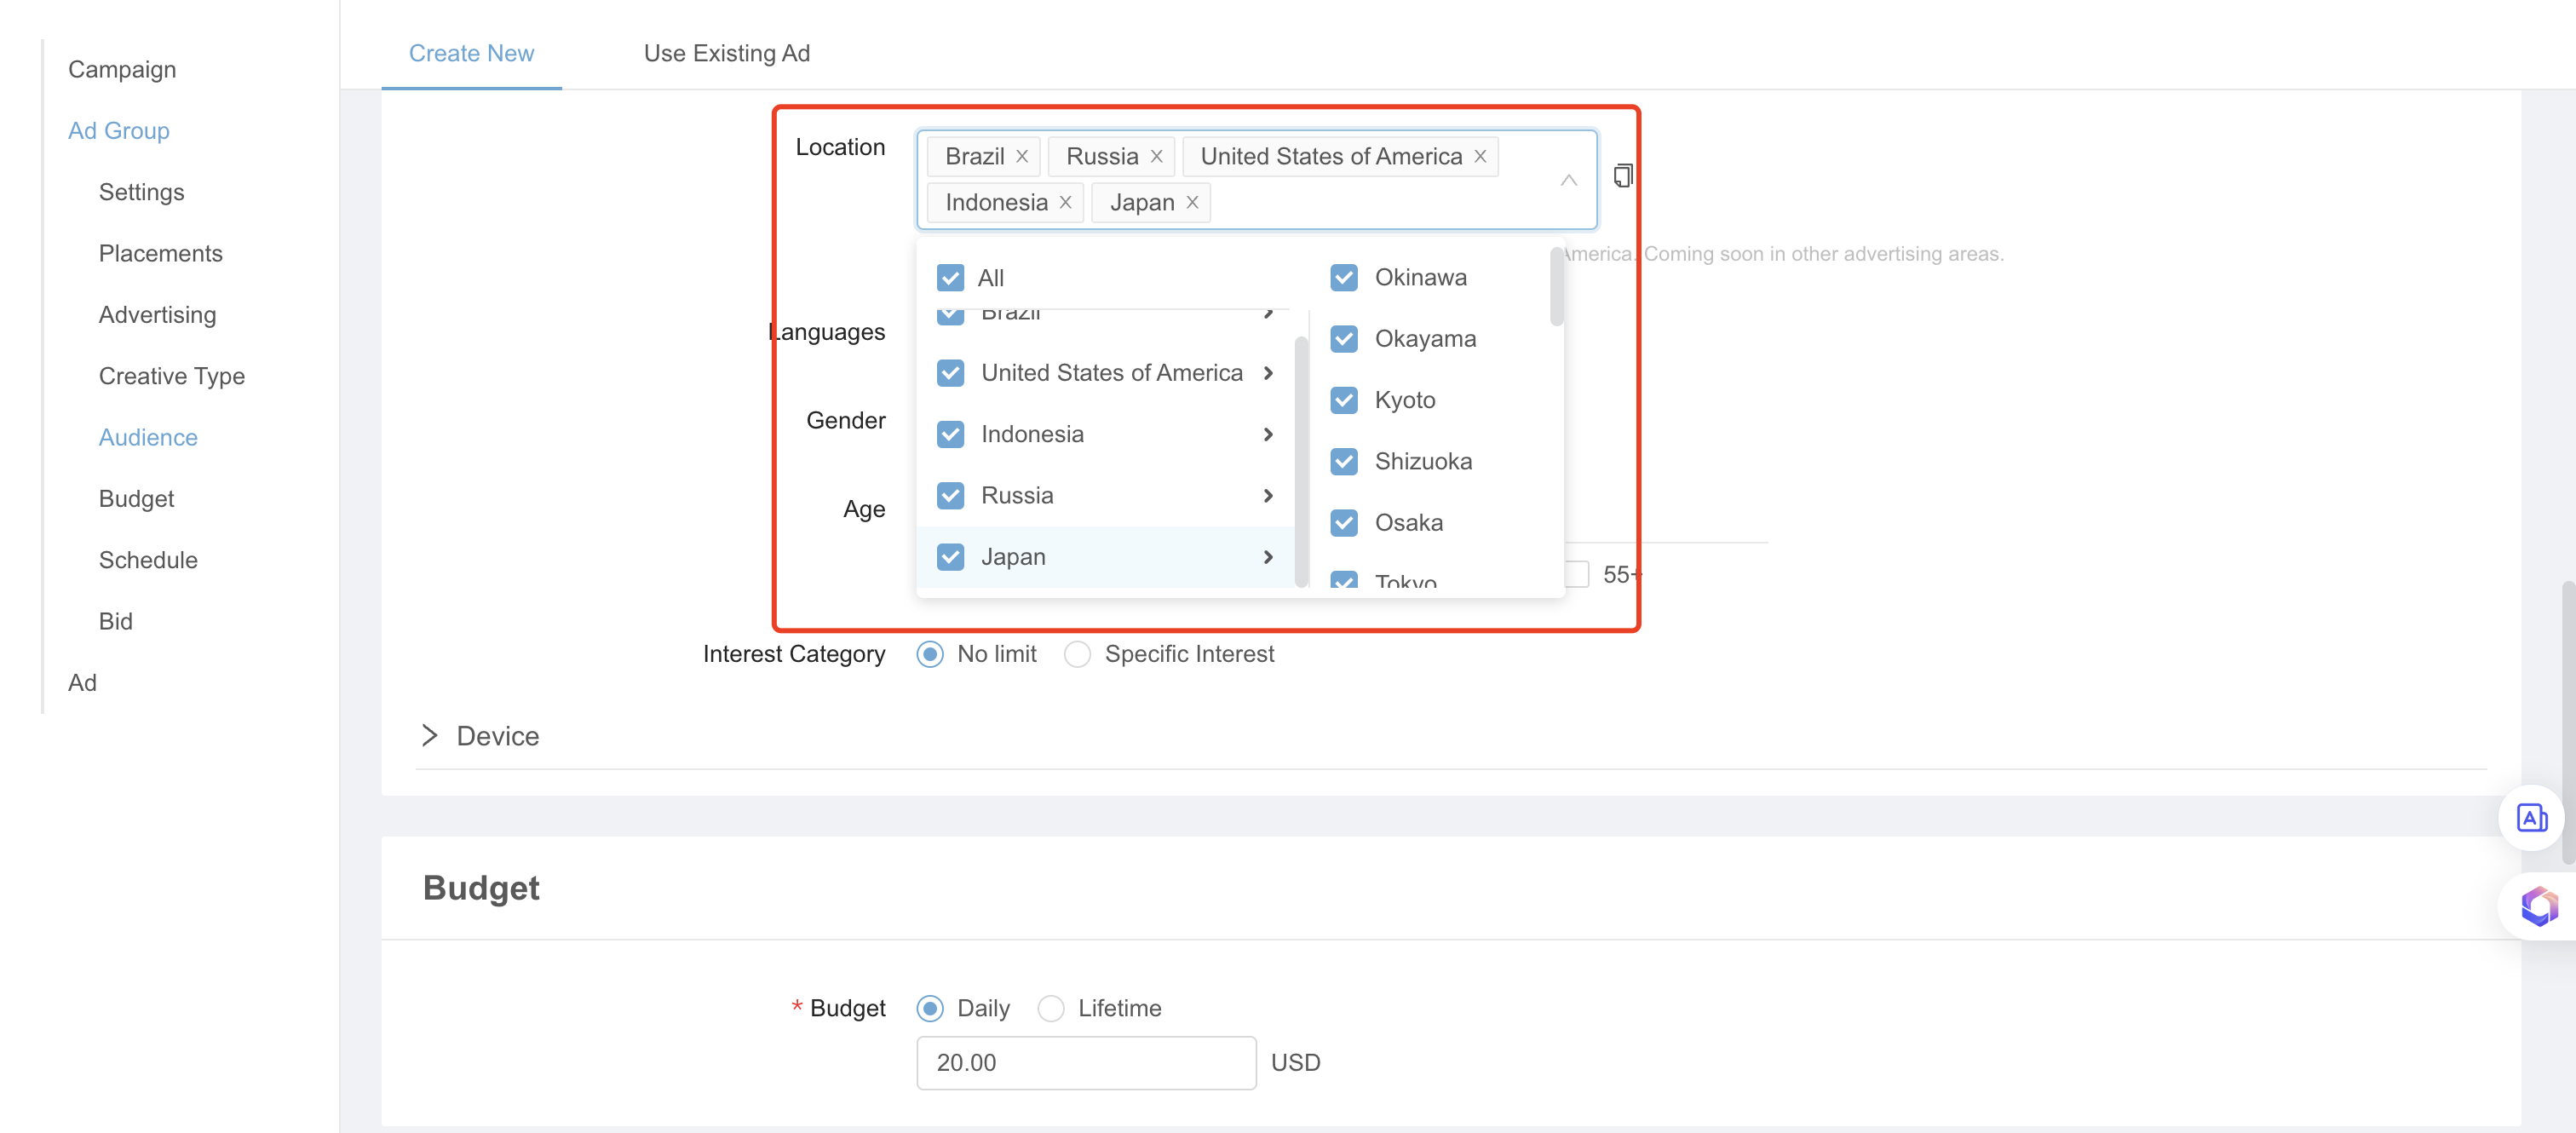Go to Placements section
2576x1133 pixels.
160,253
